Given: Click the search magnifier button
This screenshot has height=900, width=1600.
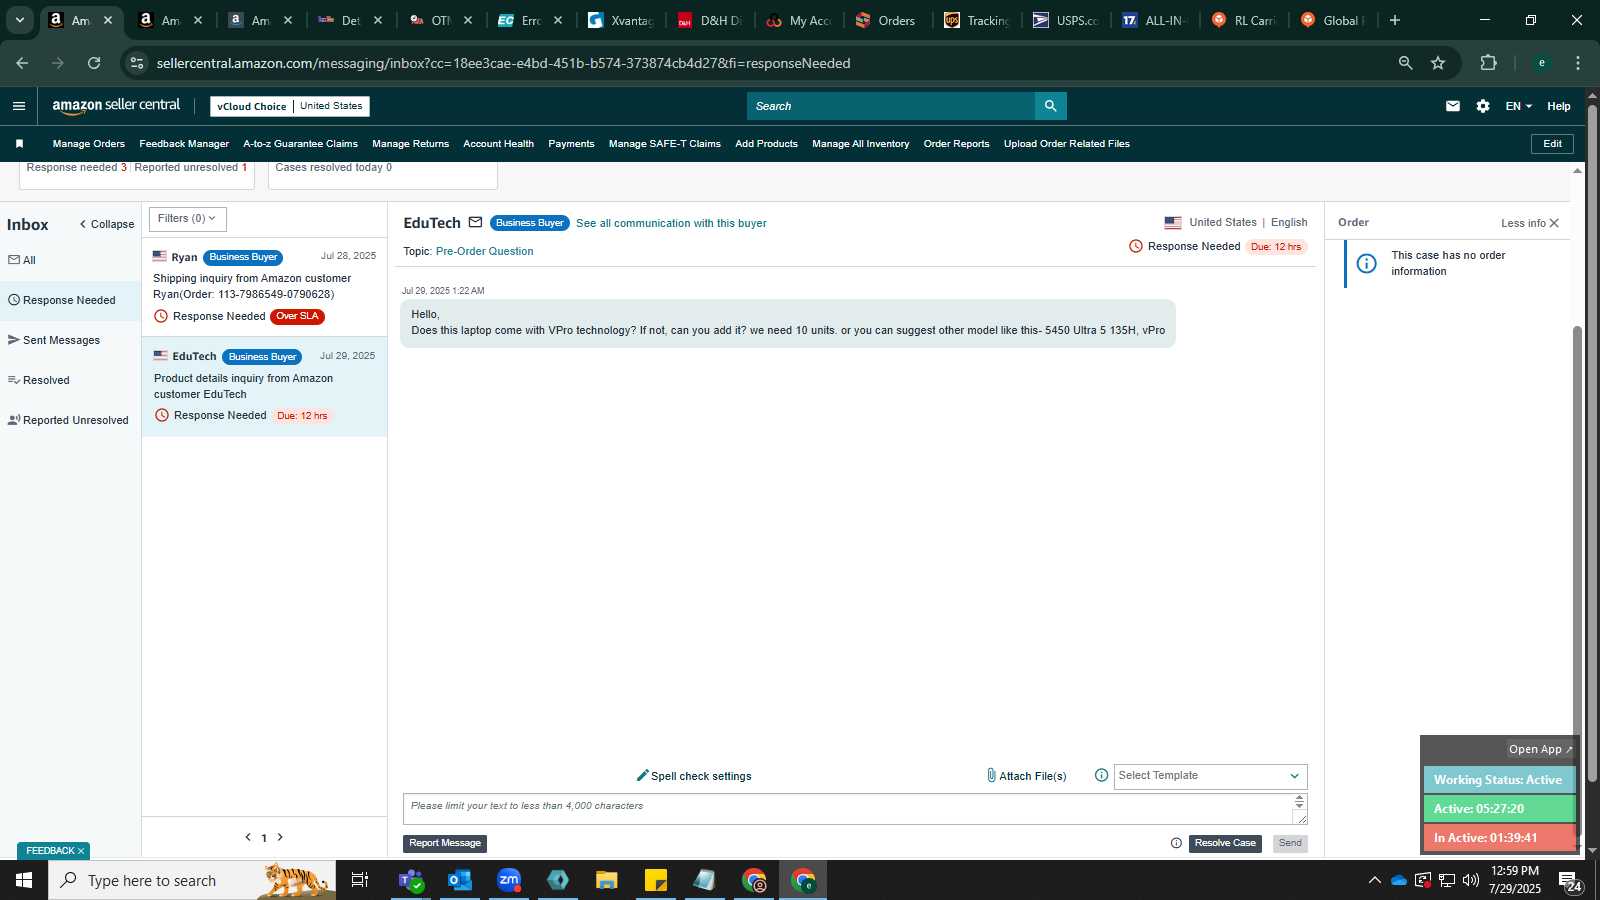Looking at the screenshot, I should click(1050, 106).
